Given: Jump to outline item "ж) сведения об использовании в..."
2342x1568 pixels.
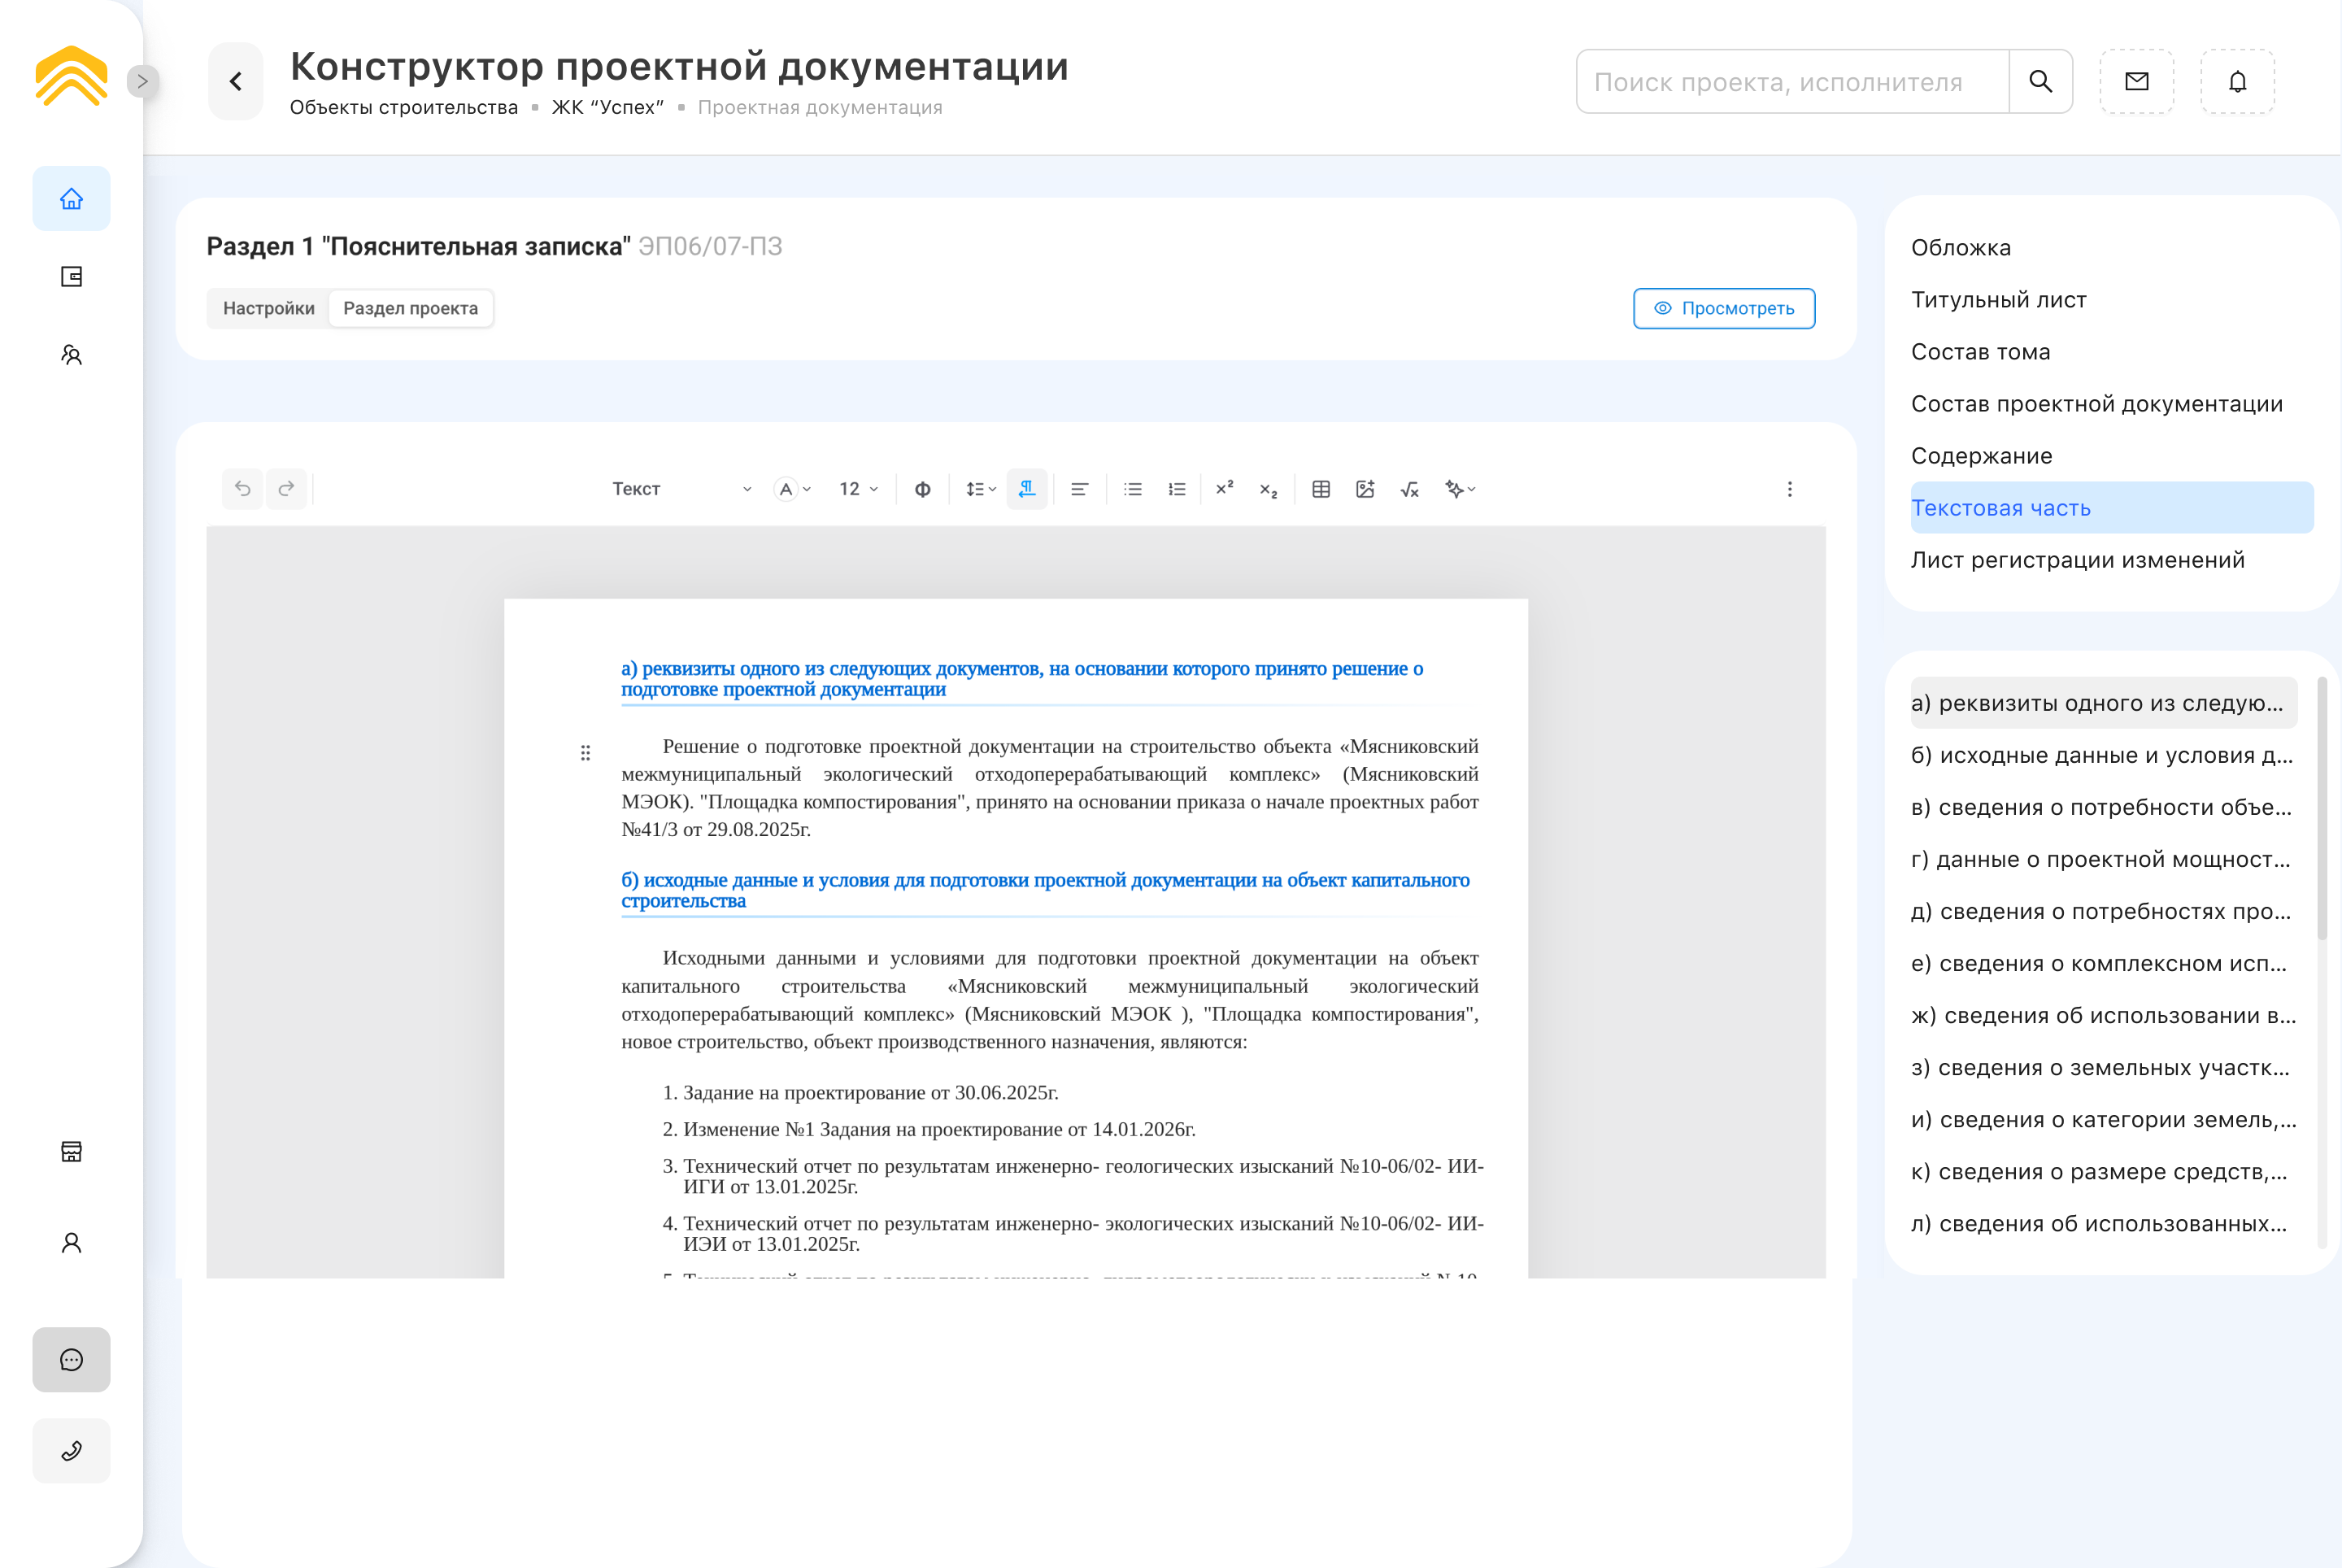Looking at the screenshot, I should point(2103,1015).
